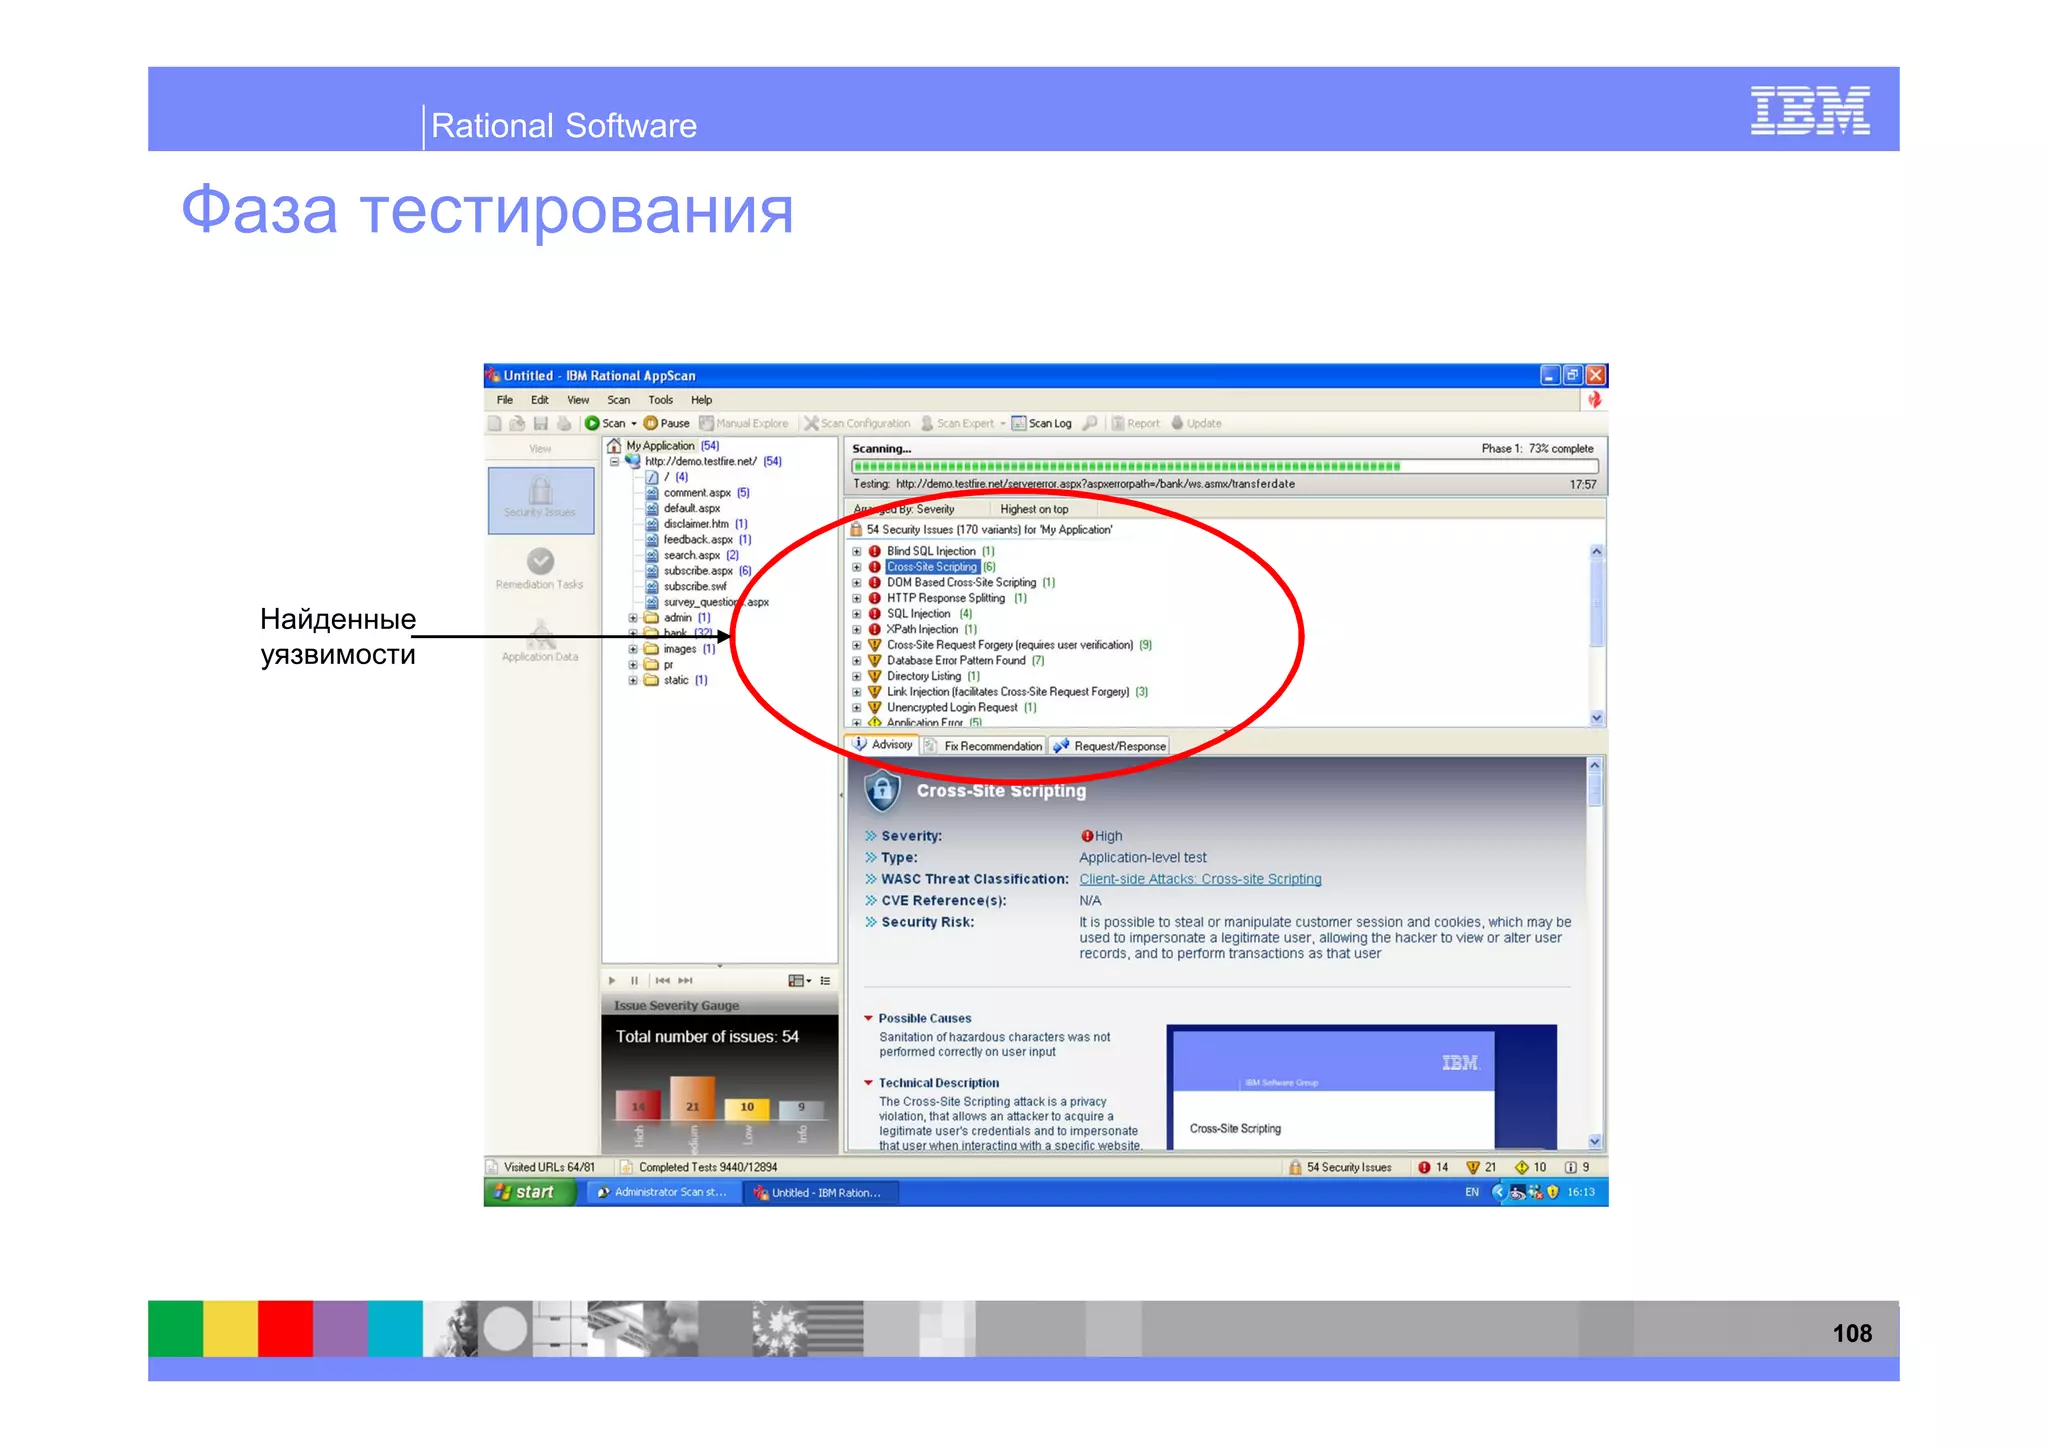Screen dimensions: 2048x1448
Task: Select the Security Issues view
Action: point(540,499)
